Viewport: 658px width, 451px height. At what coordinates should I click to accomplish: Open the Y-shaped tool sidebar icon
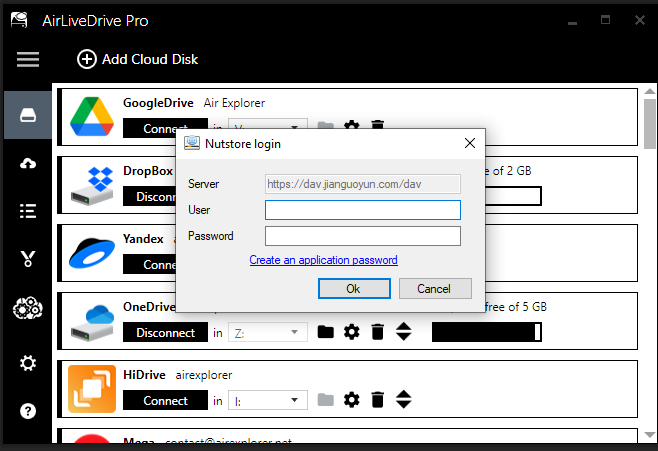point(28,259)
